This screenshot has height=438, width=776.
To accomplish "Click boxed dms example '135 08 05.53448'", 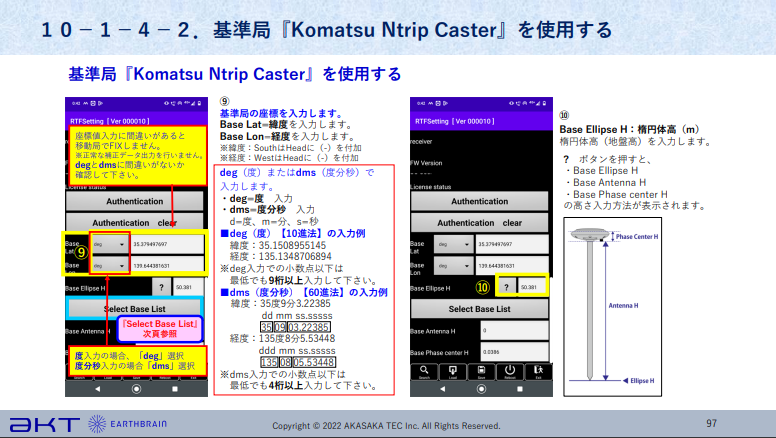I will [298, 362].
